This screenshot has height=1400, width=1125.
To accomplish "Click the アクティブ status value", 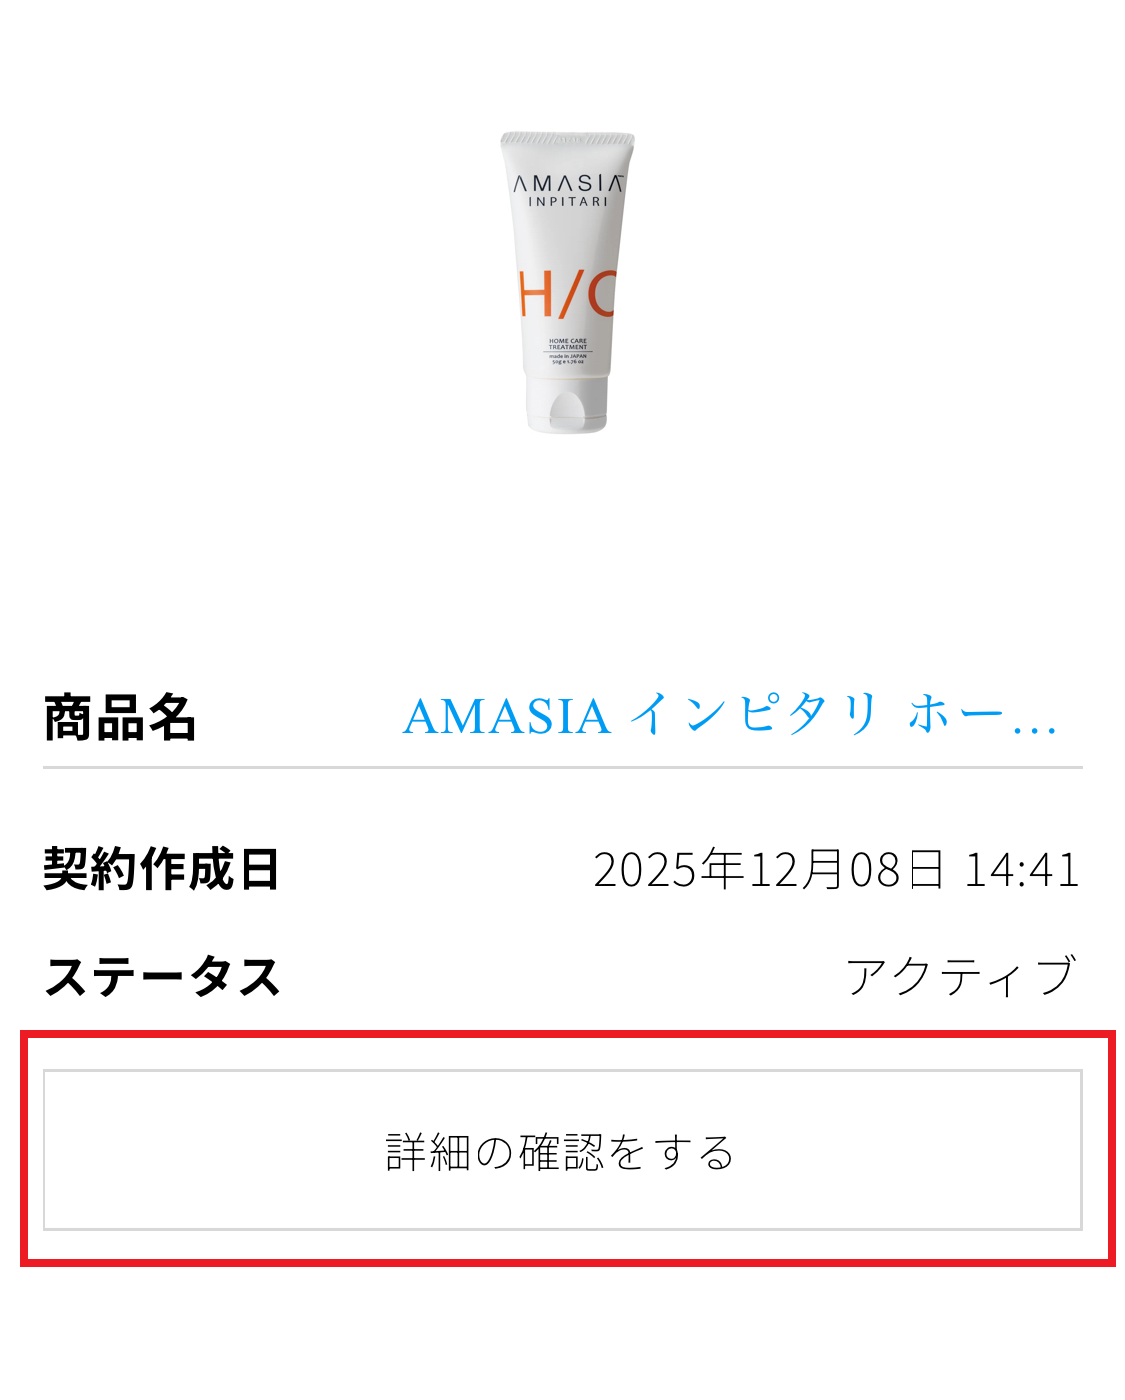I will tap(962, 976).
